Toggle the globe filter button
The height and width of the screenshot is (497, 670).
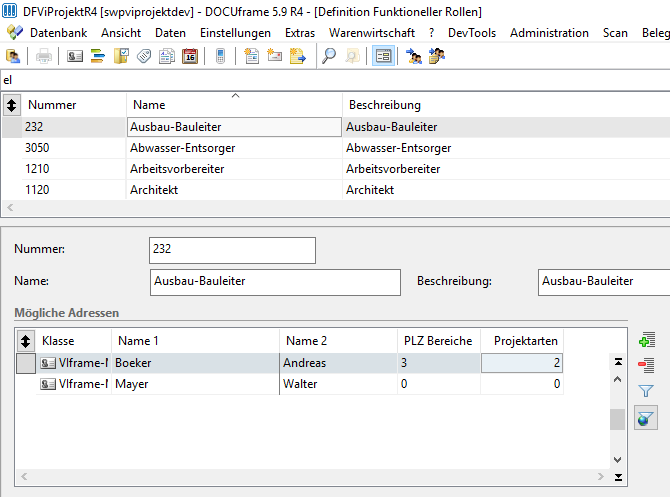click(x=646, y=418)
